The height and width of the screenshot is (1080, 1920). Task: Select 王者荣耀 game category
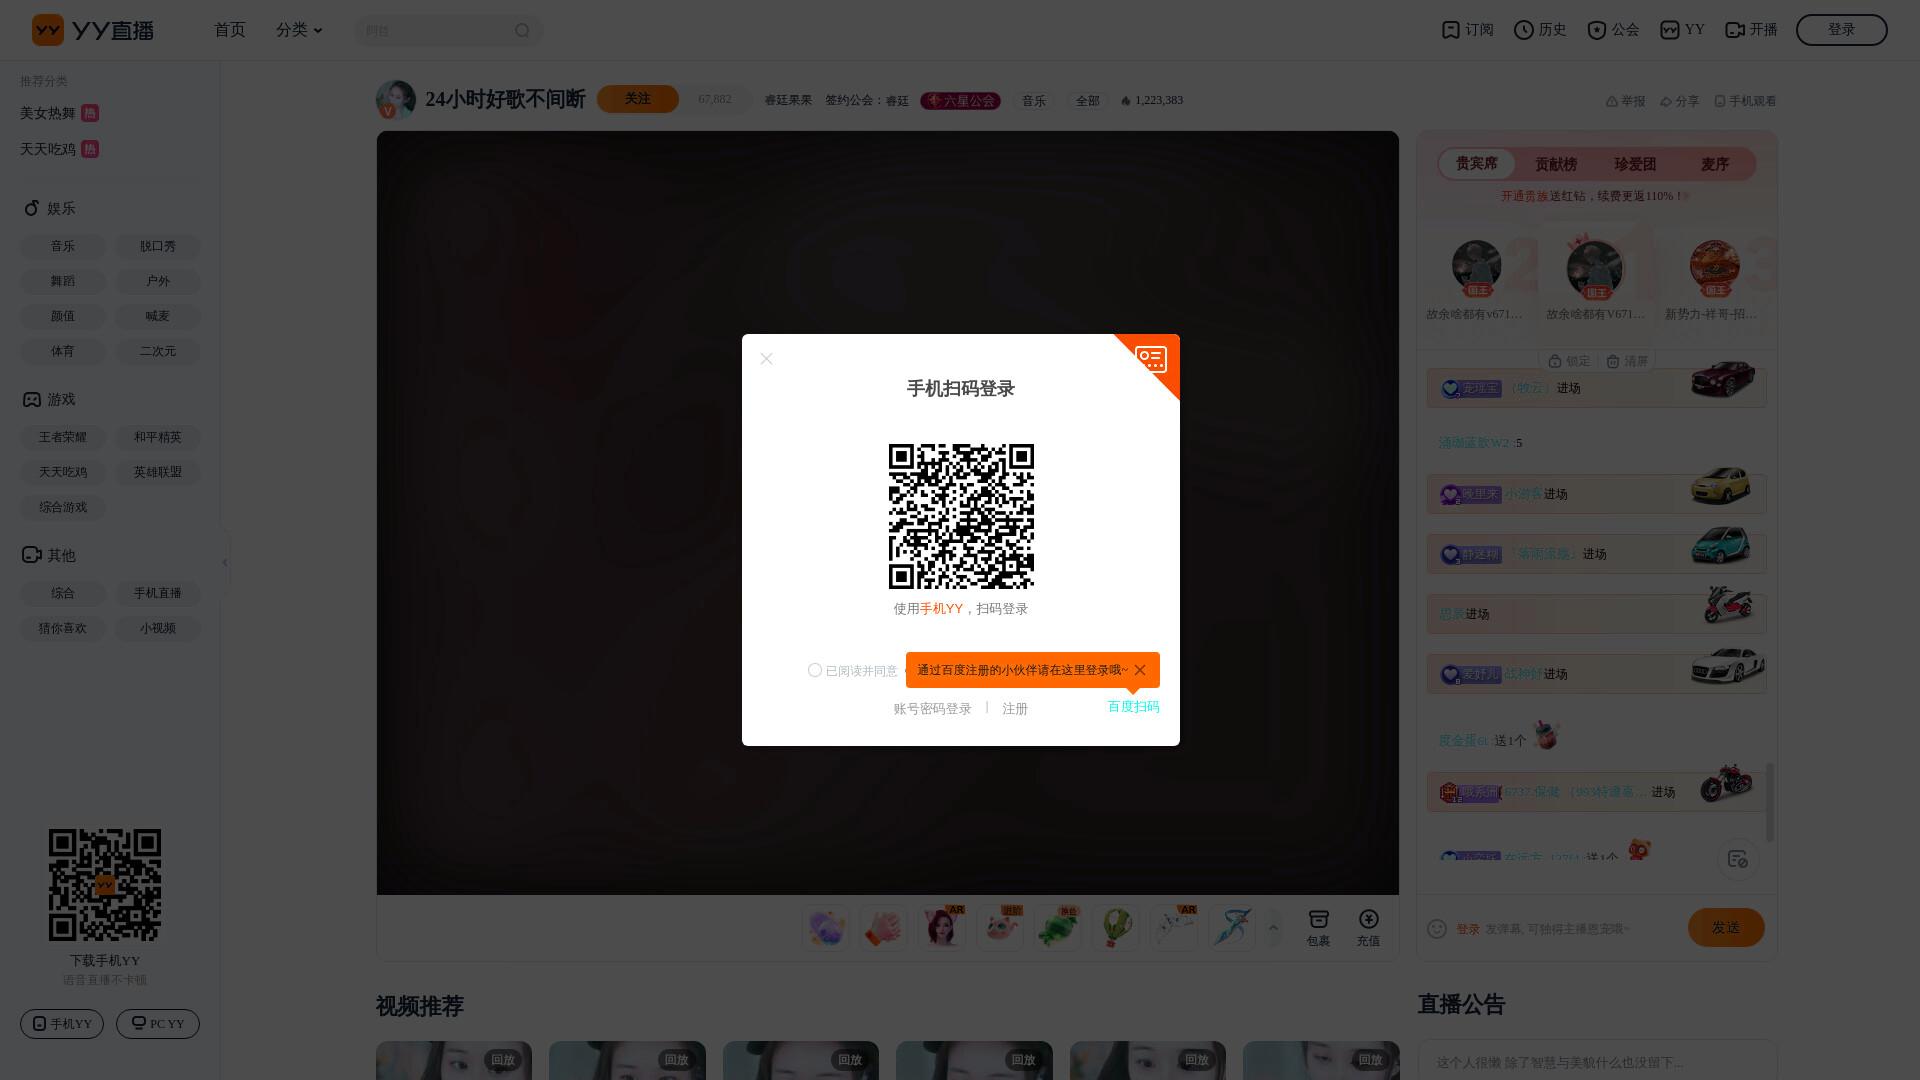click(63, 437)
